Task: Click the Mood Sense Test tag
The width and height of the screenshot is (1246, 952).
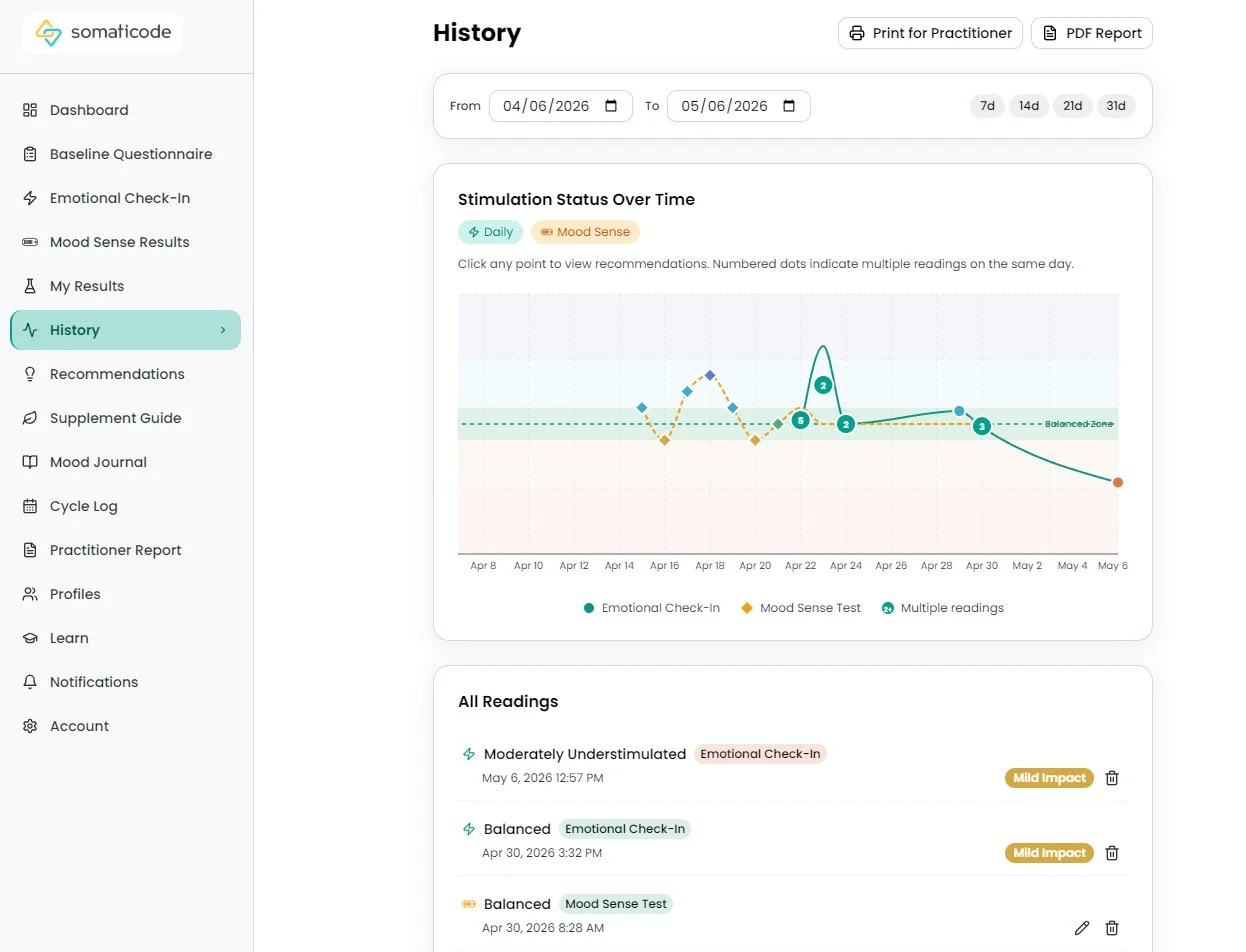Action: point(616,904)
